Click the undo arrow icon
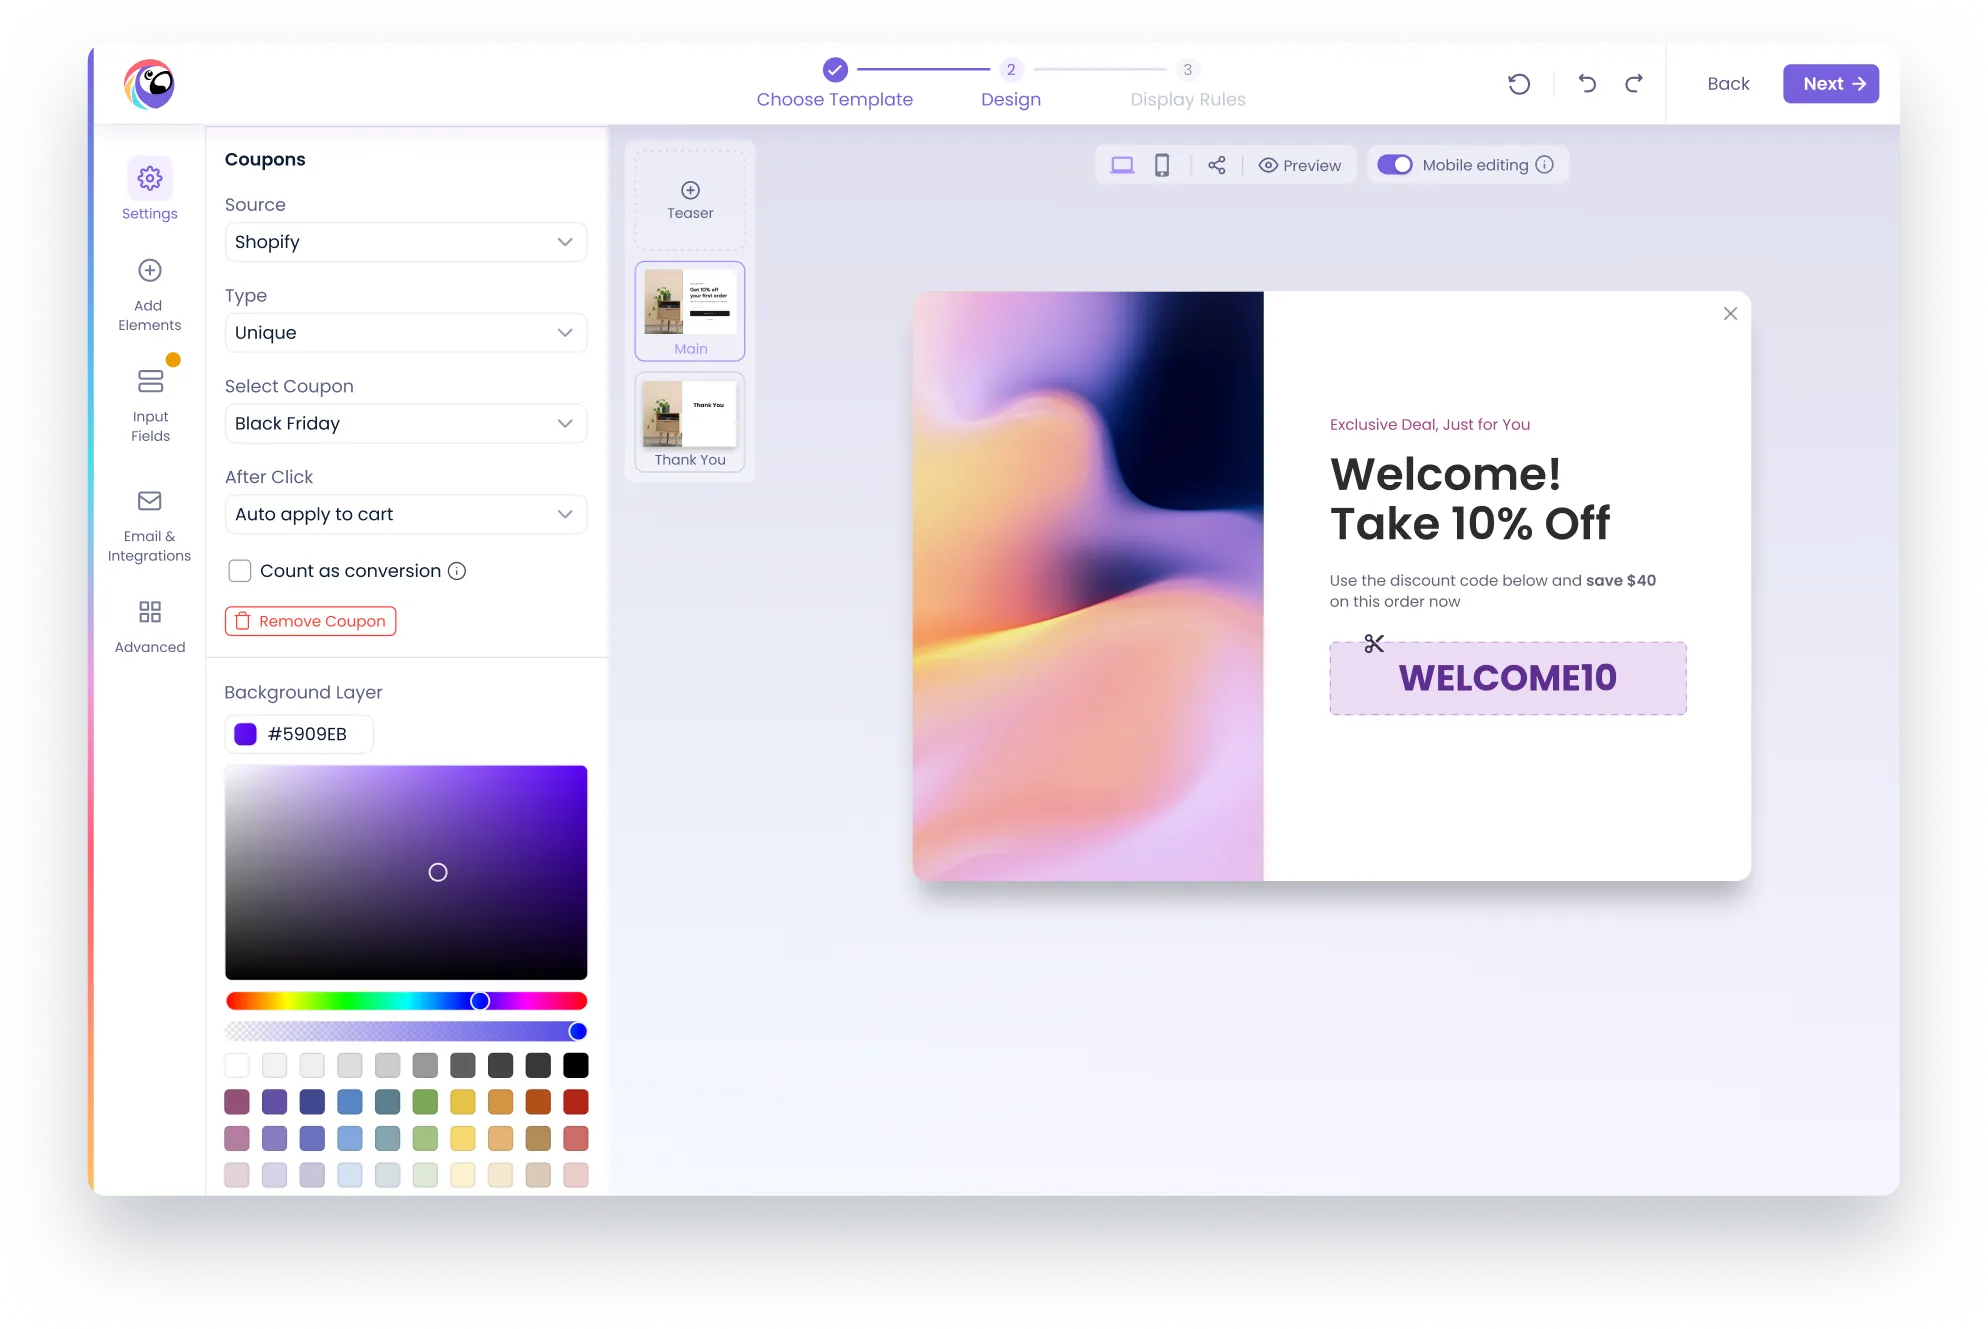This screenshot has height=1329, width=1988. 1587,84
